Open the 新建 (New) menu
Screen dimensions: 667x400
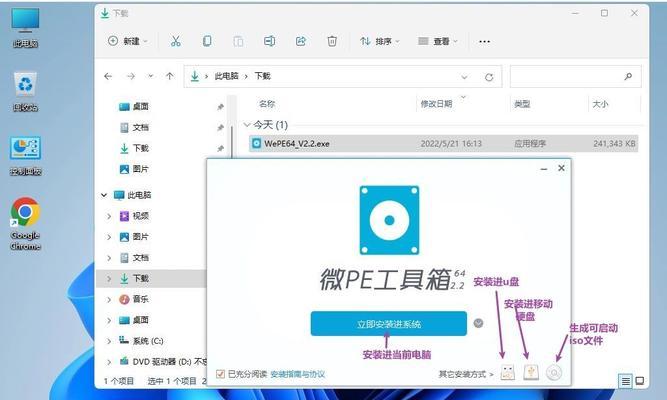click(128, 41)
